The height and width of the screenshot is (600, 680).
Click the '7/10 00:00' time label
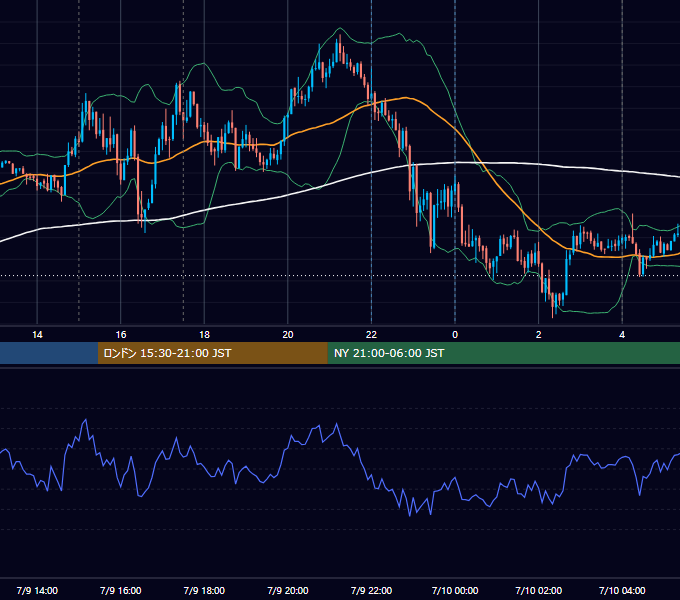click(x=455, y=590)
